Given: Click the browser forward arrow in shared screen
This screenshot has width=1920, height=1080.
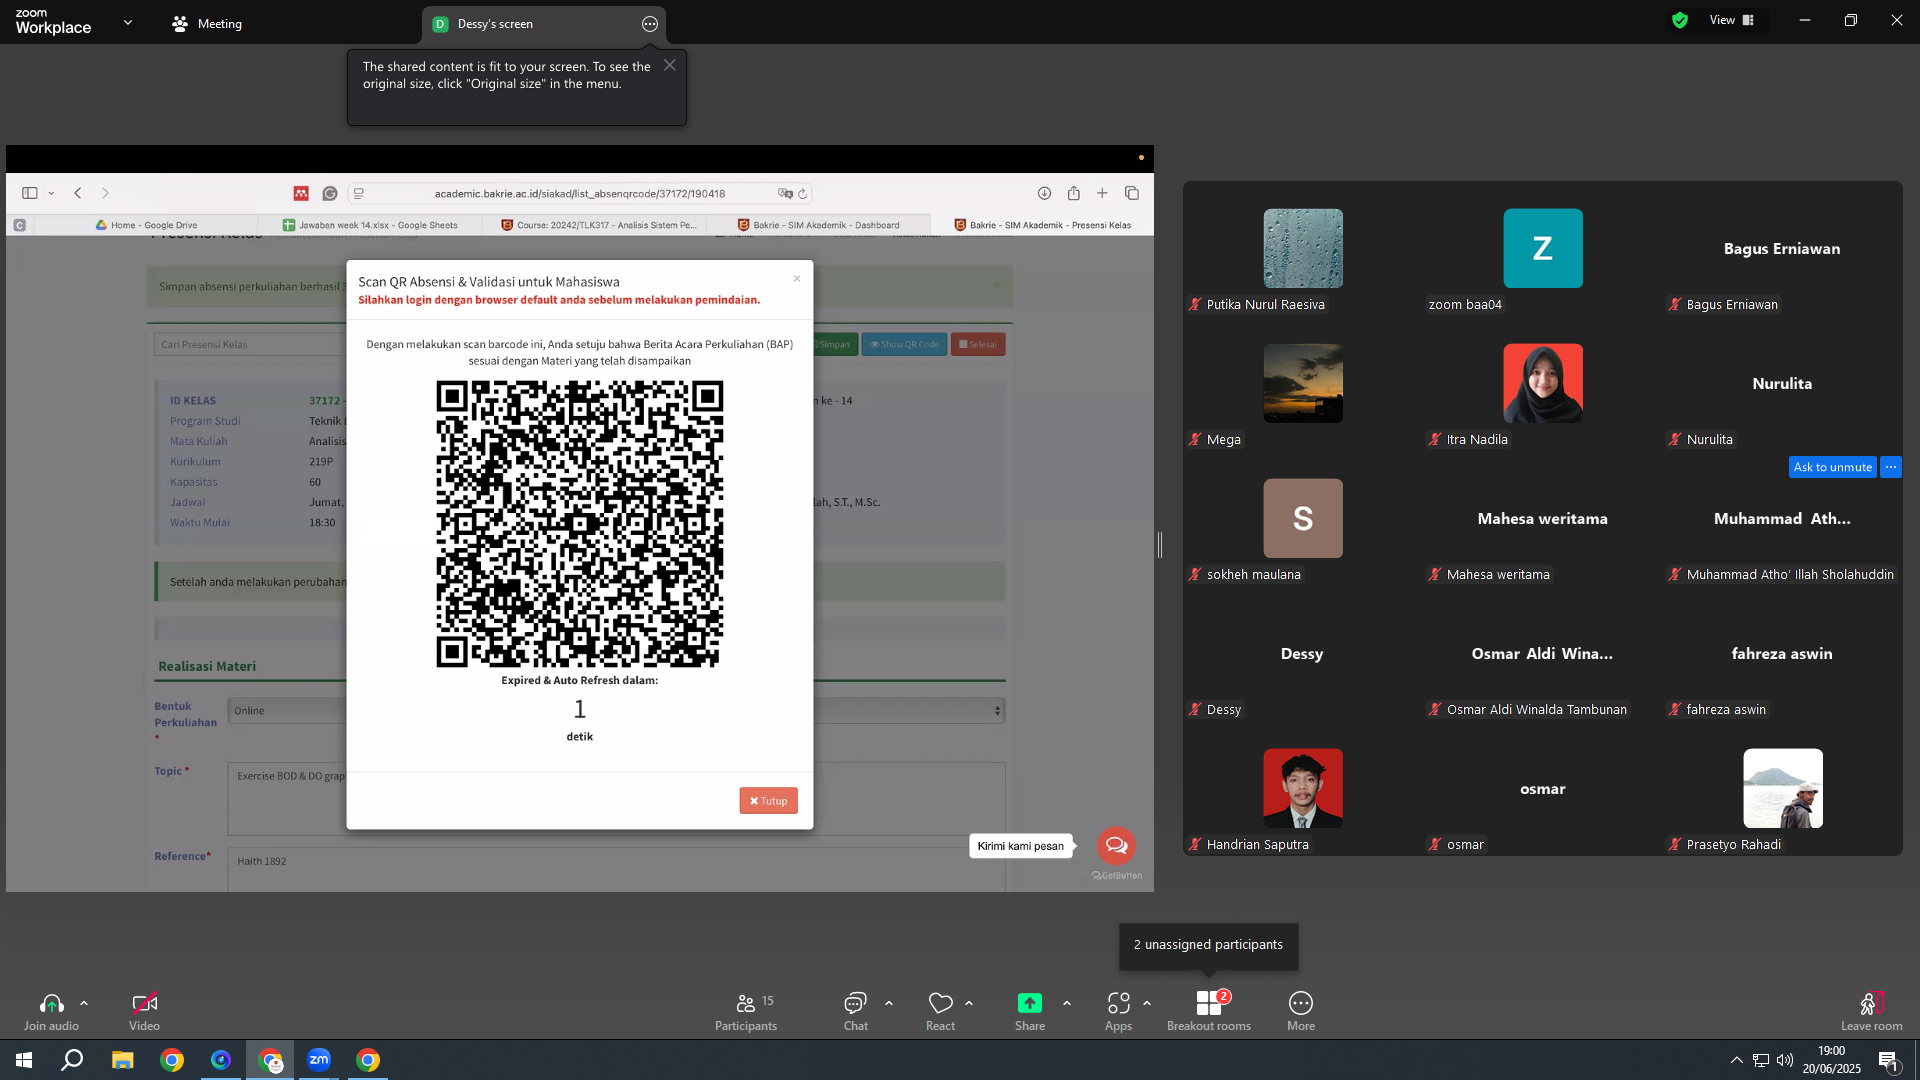Looking at the screenshot, I should pos(105,193).
